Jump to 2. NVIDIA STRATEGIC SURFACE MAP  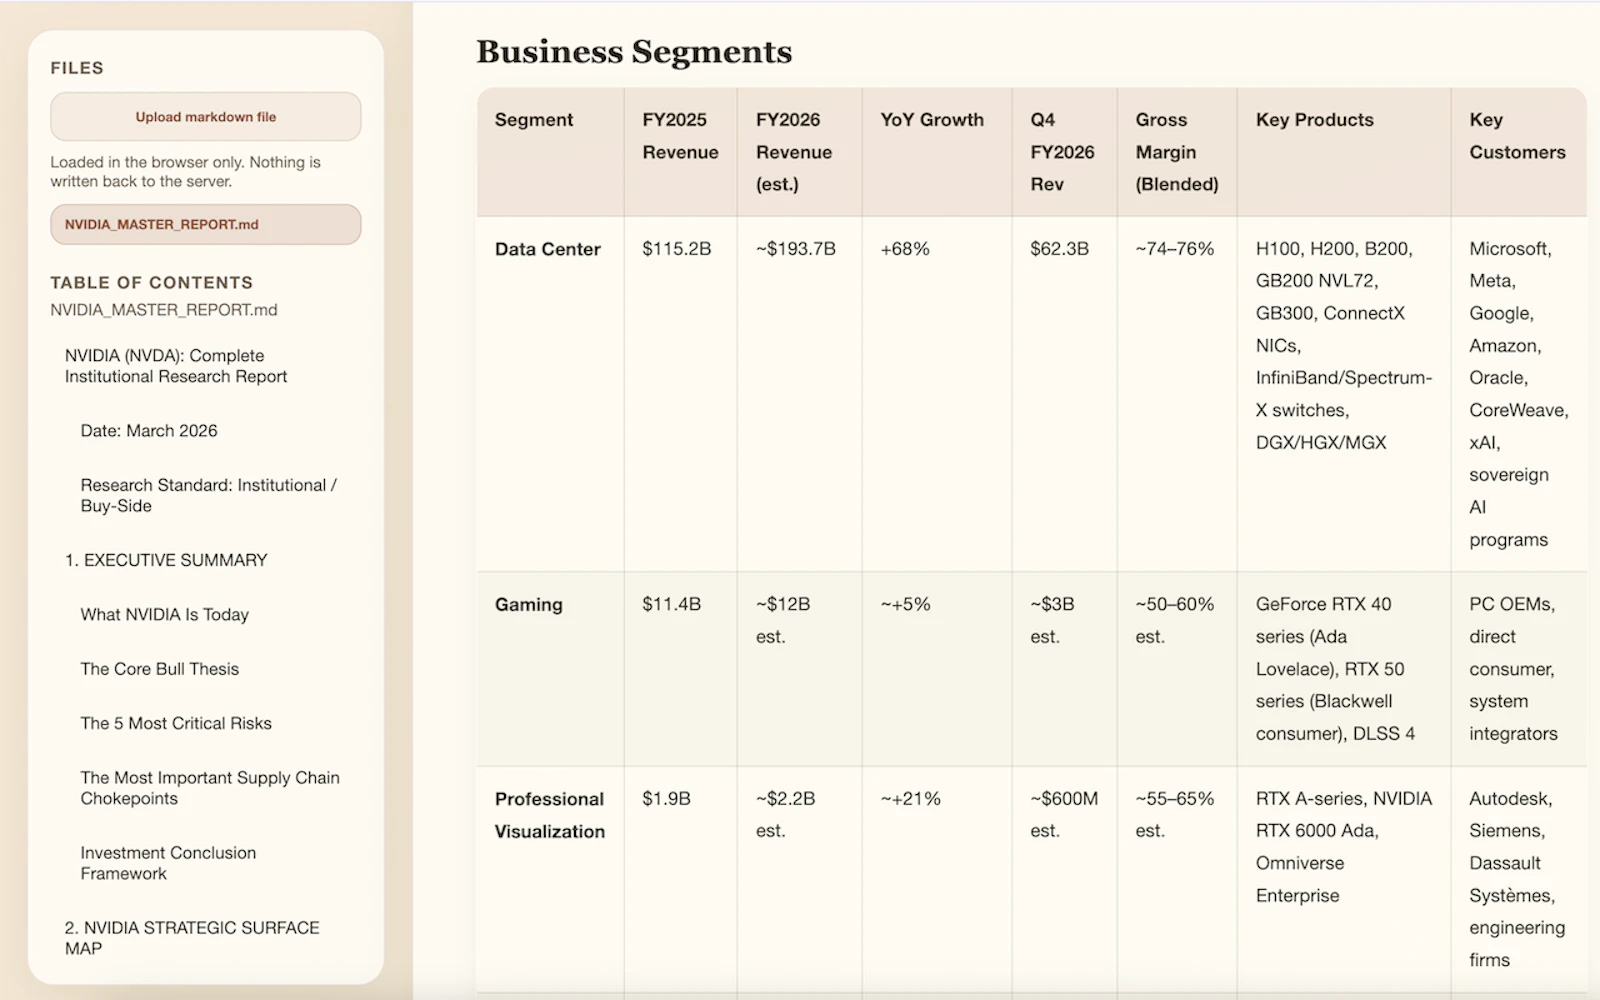(192, 938)
